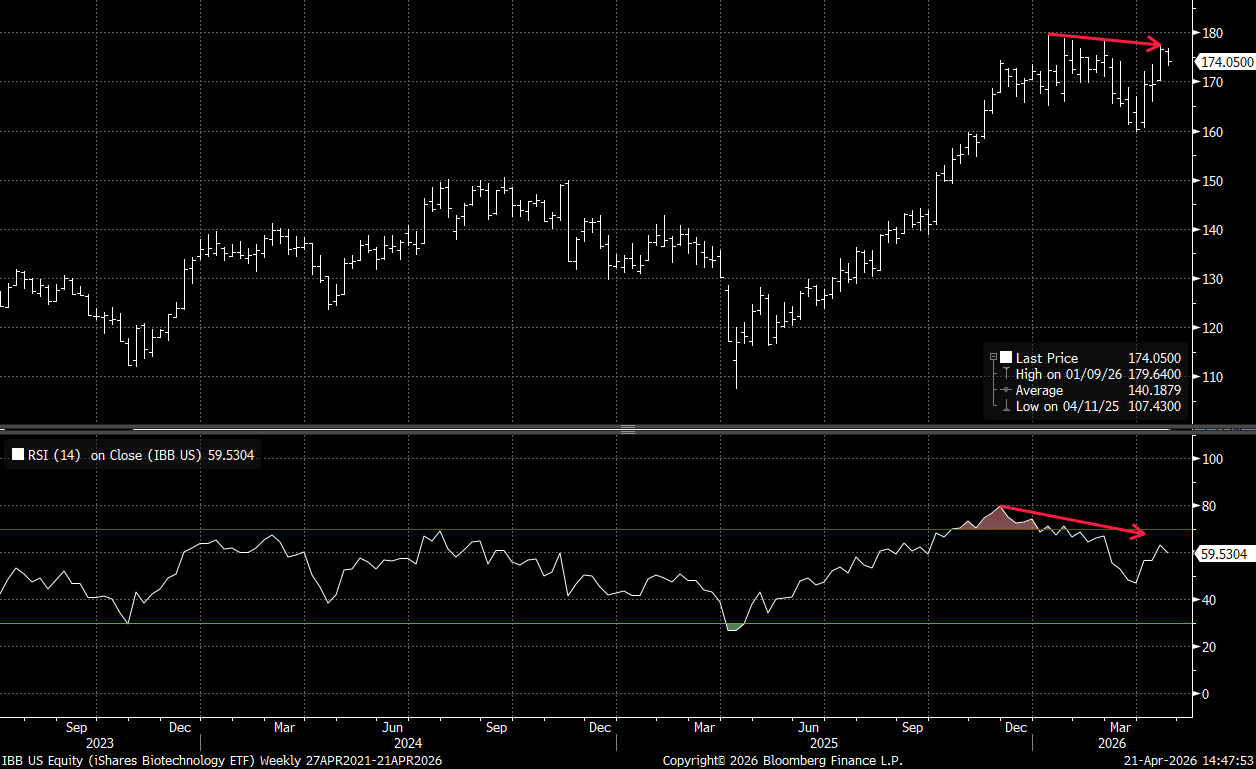1256x769 pixels.
Task: Collapse the Last Price legend tree
Action: click(x=993, y=357)
